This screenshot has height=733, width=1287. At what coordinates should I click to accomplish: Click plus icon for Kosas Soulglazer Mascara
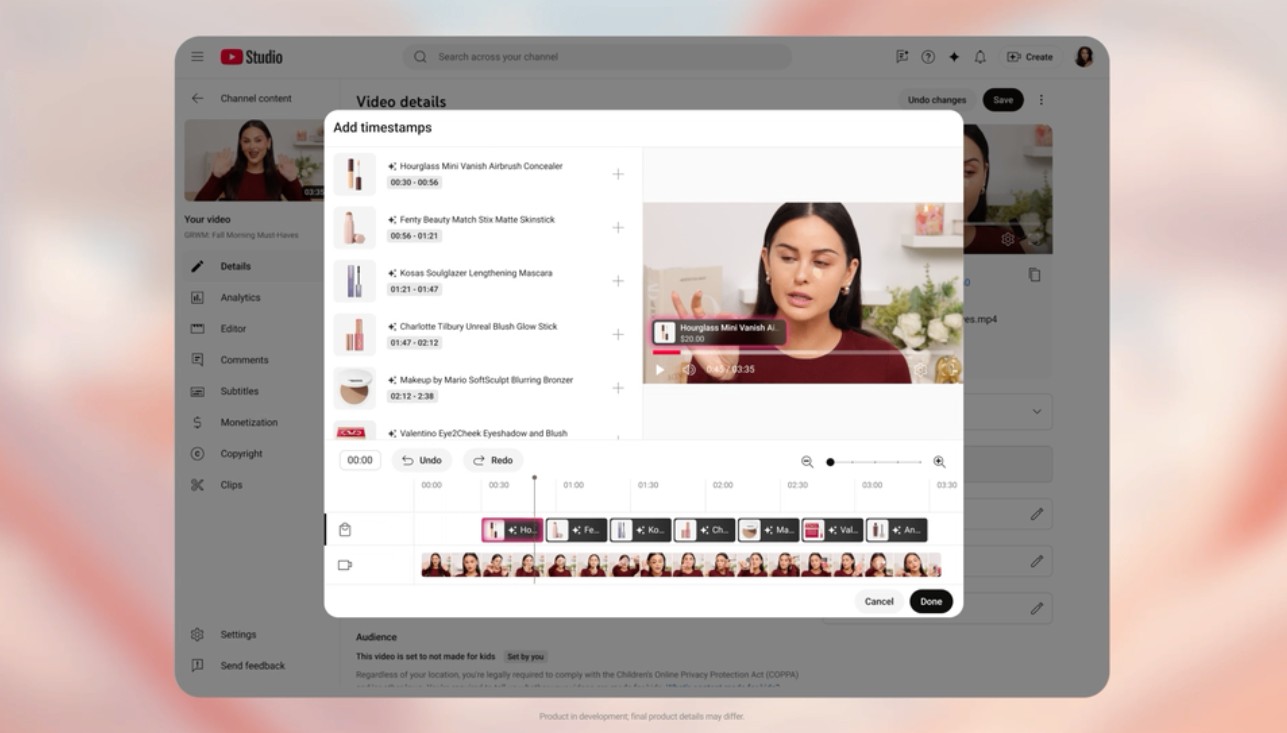[x=618, y=281]
